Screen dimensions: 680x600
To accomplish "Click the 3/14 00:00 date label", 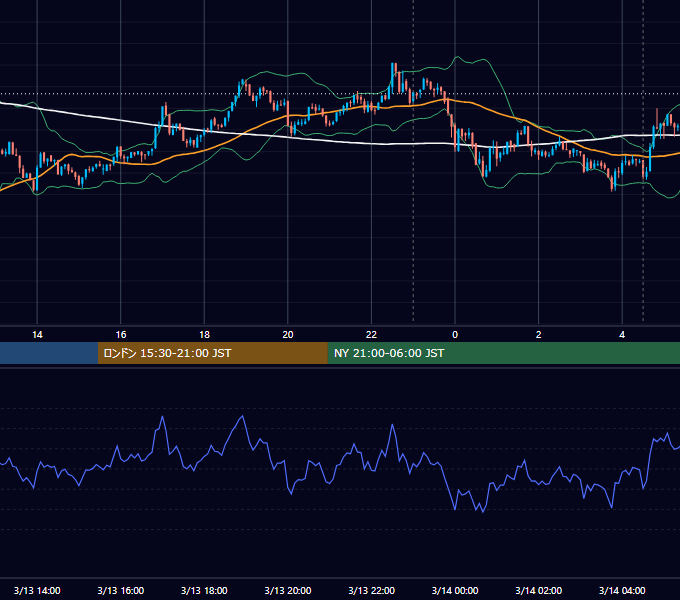I will (455, 590).
